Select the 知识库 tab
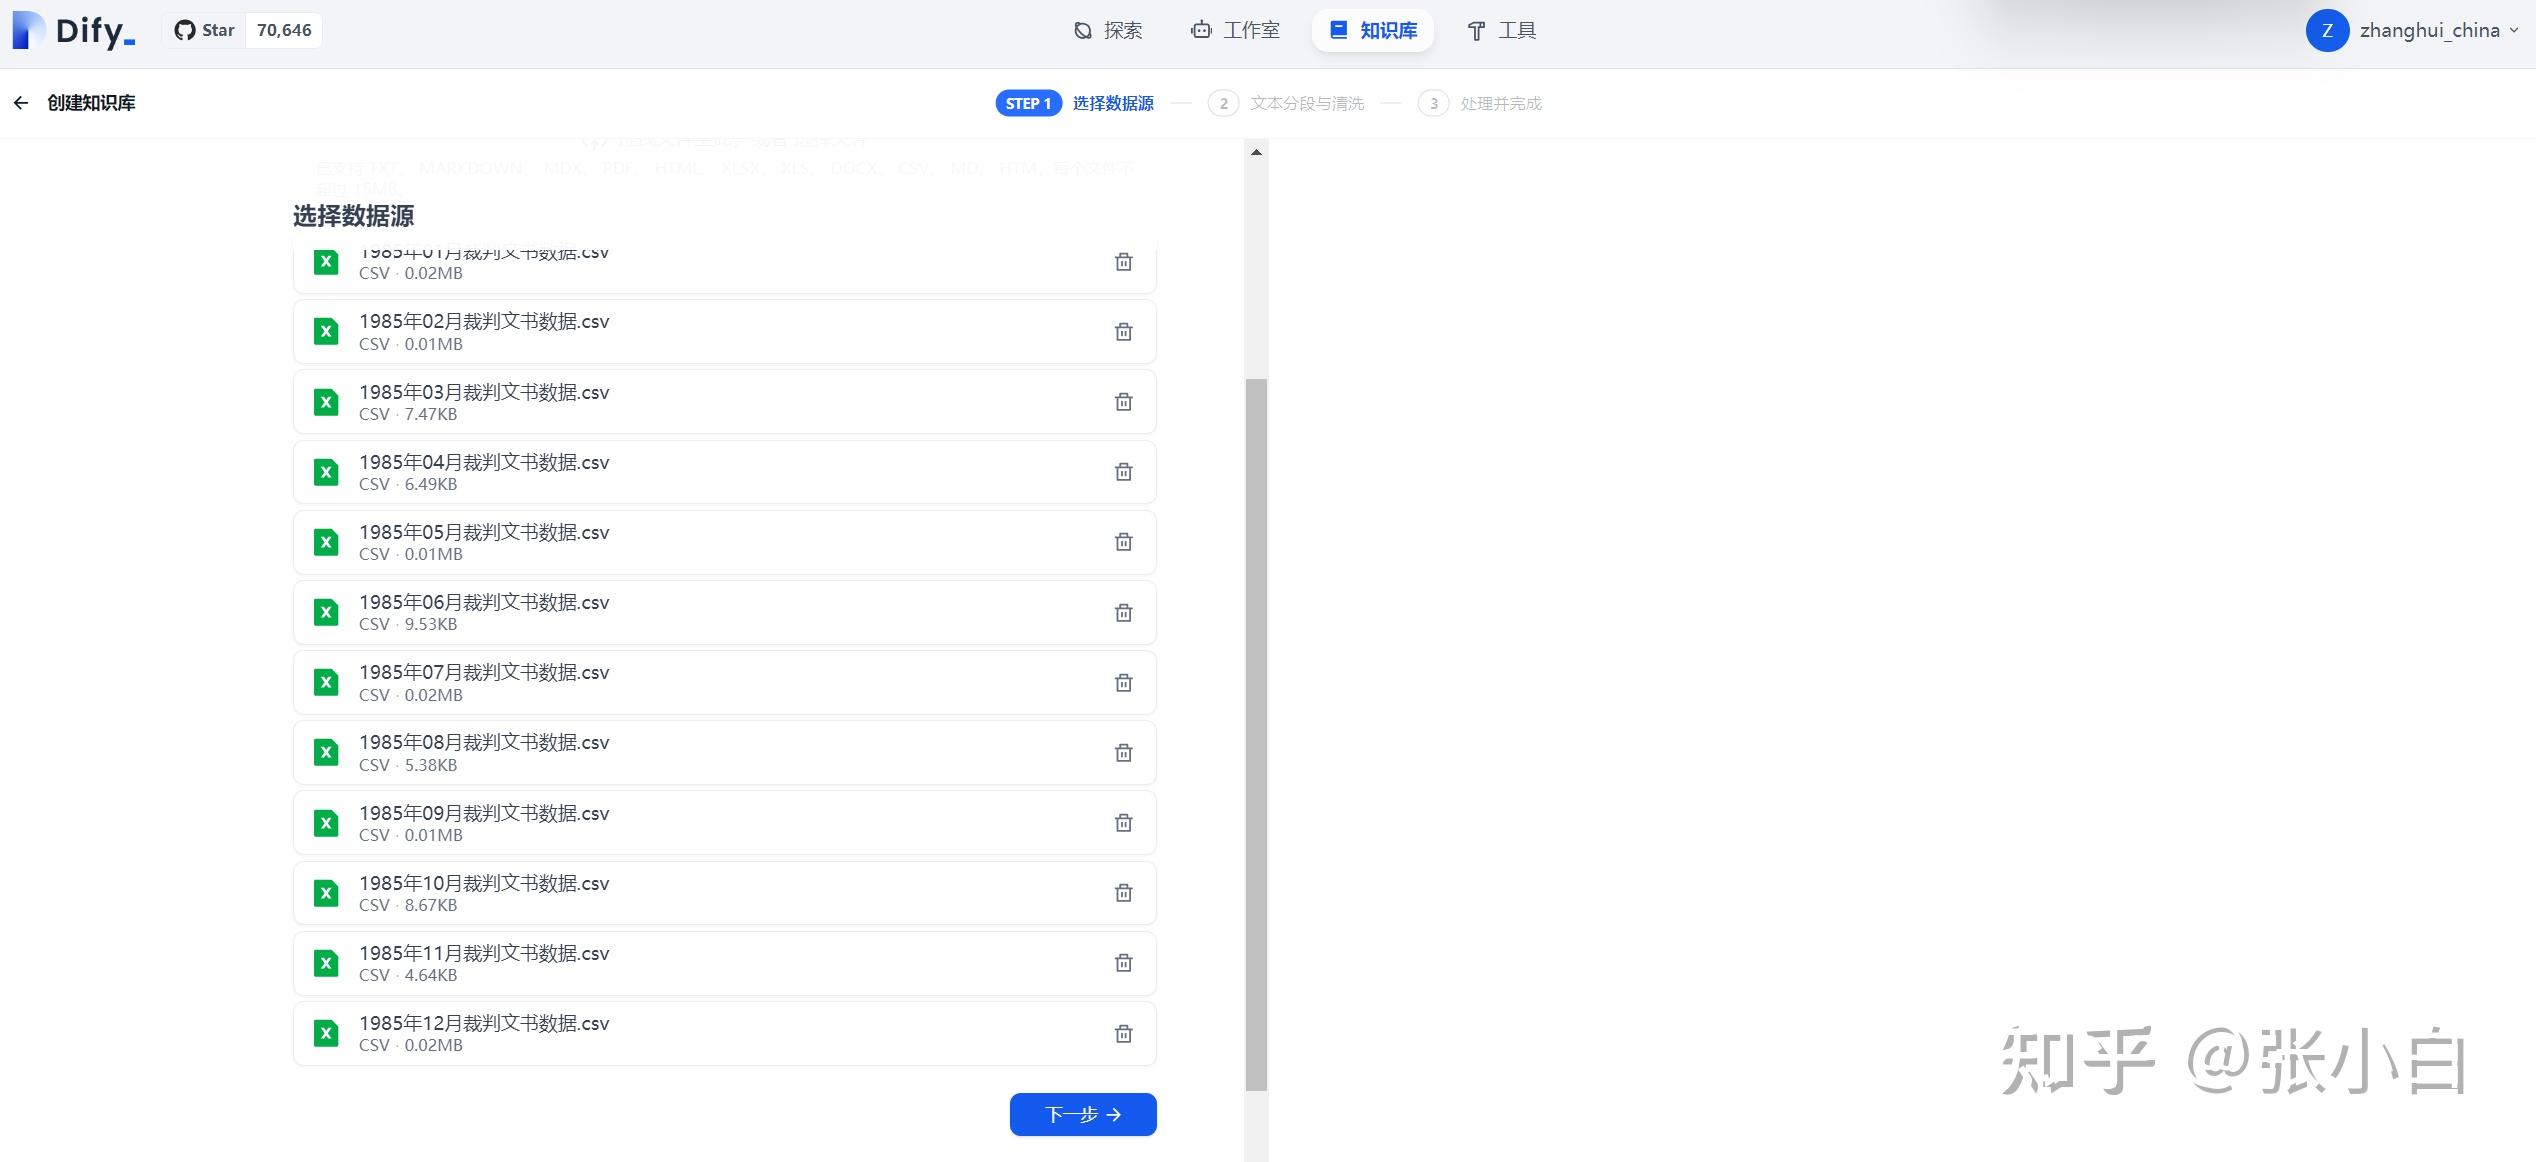The width and height of the screenshot is (2536, 1162). pos(1373,31)
